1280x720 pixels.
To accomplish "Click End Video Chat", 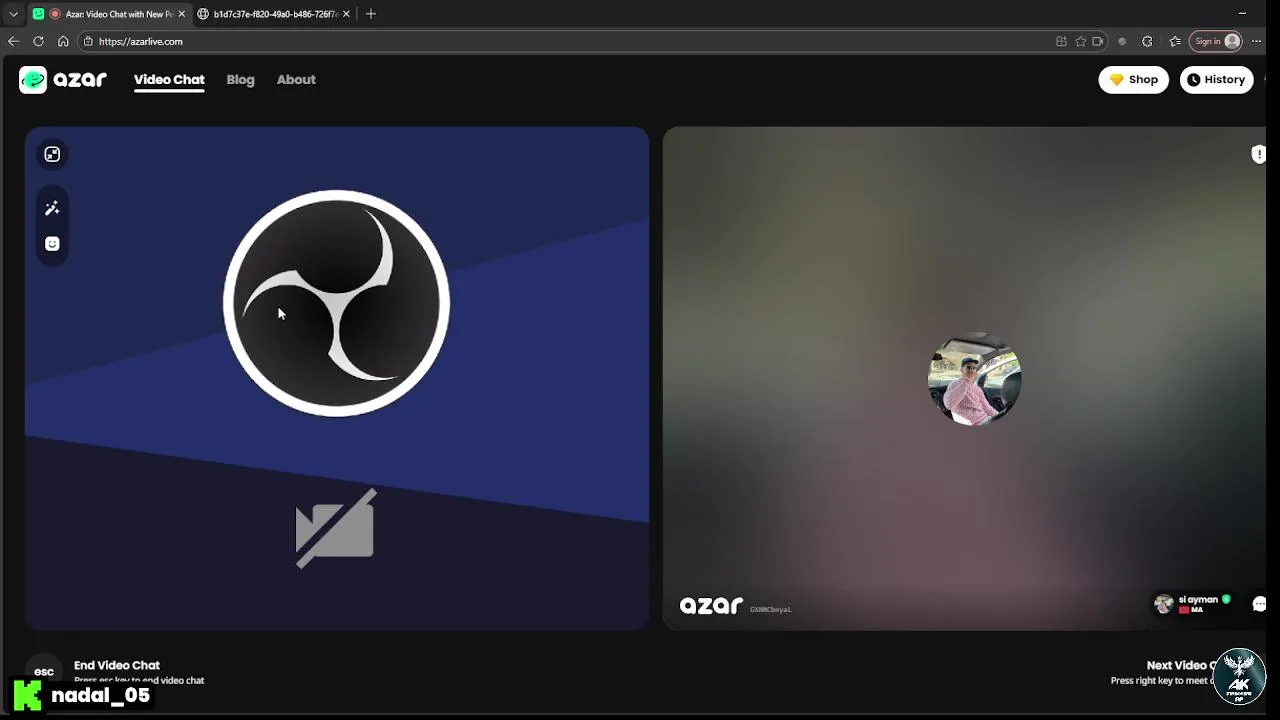I will 117,665.
